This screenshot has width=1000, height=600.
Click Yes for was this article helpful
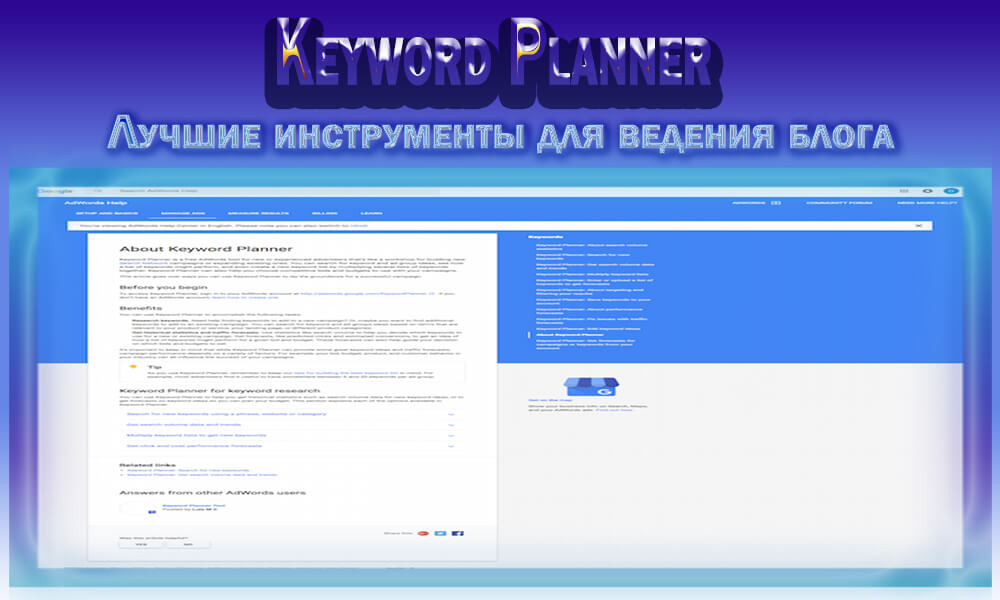(142, 545)
